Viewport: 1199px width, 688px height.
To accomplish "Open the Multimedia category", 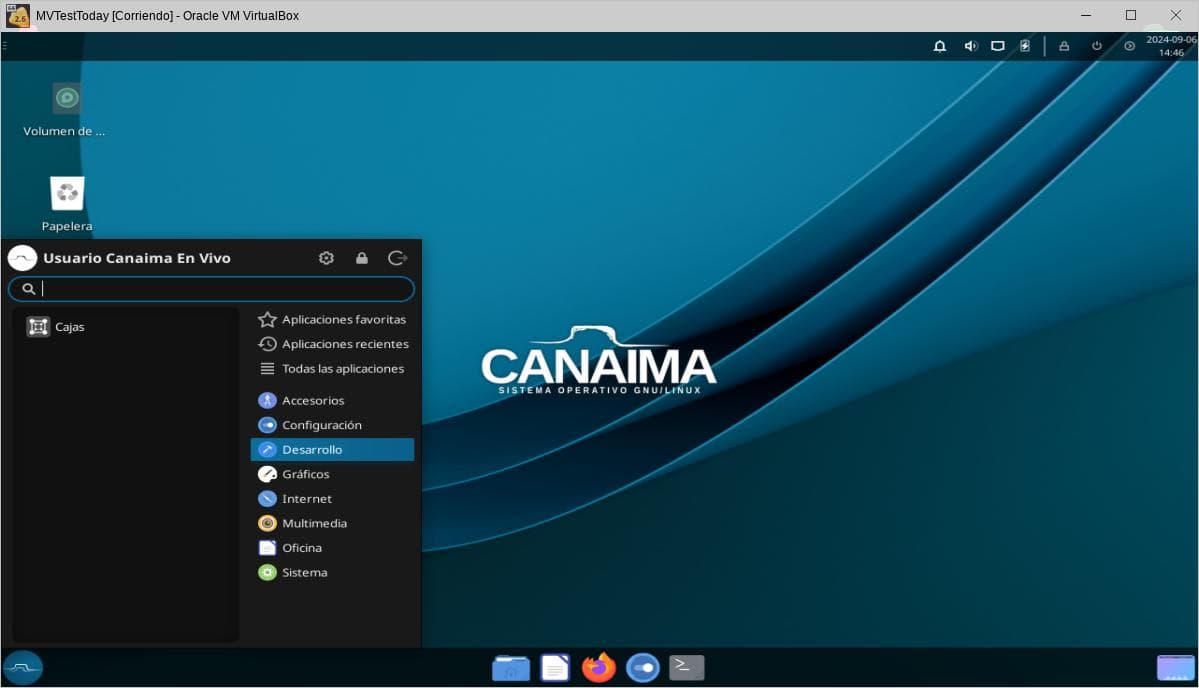I will [x=333, y=523].
